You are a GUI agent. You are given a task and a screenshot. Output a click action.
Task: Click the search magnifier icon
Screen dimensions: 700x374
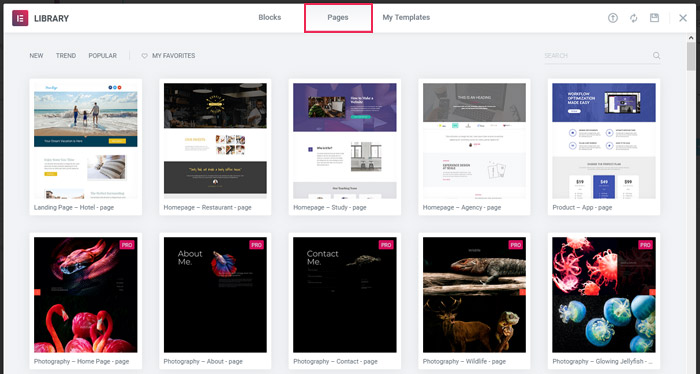point(656,55)
